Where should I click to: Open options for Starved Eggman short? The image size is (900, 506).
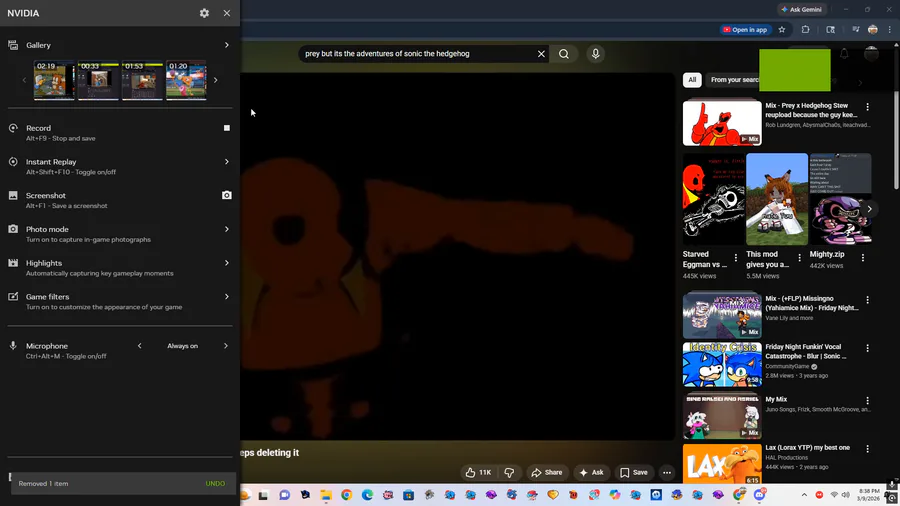tap(736, 258)
